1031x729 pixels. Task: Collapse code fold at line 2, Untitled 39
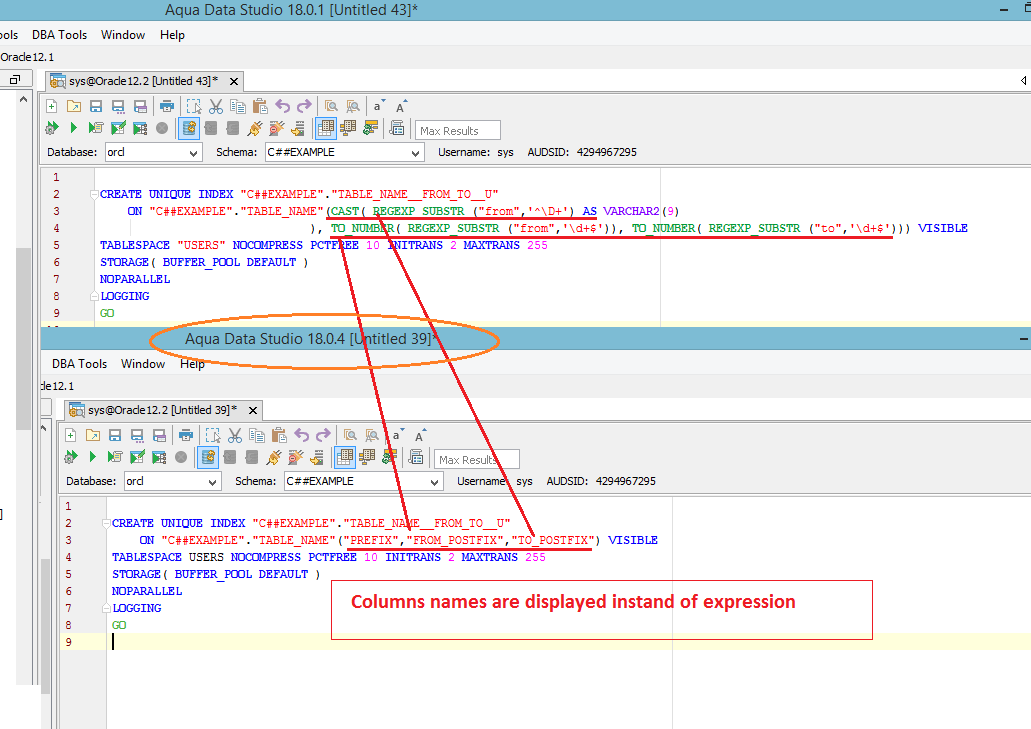coord(106,523)
